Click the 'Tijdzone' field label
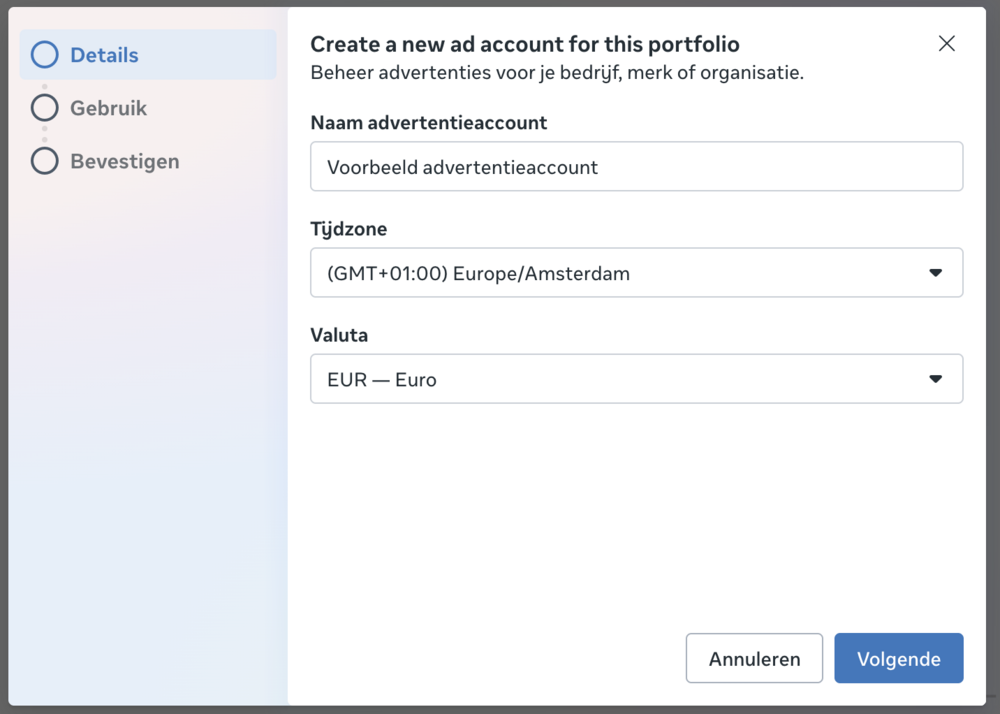 tap(348, 229)
